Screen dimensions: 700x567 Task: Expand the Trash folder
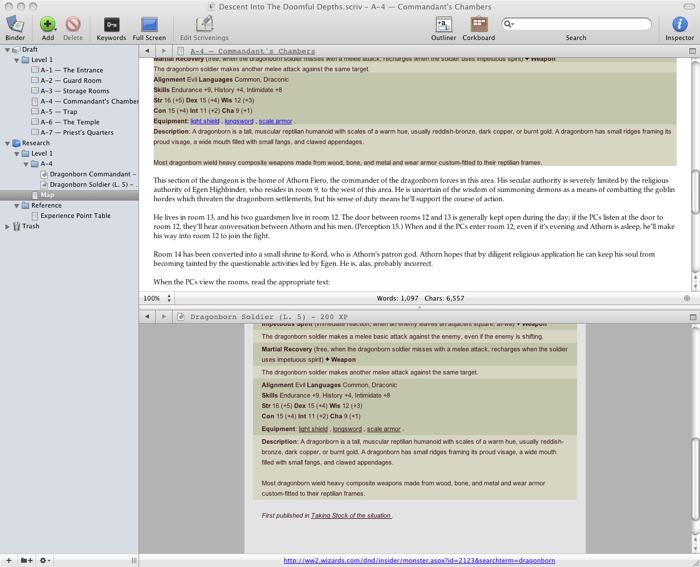click(x=7, y=226)
